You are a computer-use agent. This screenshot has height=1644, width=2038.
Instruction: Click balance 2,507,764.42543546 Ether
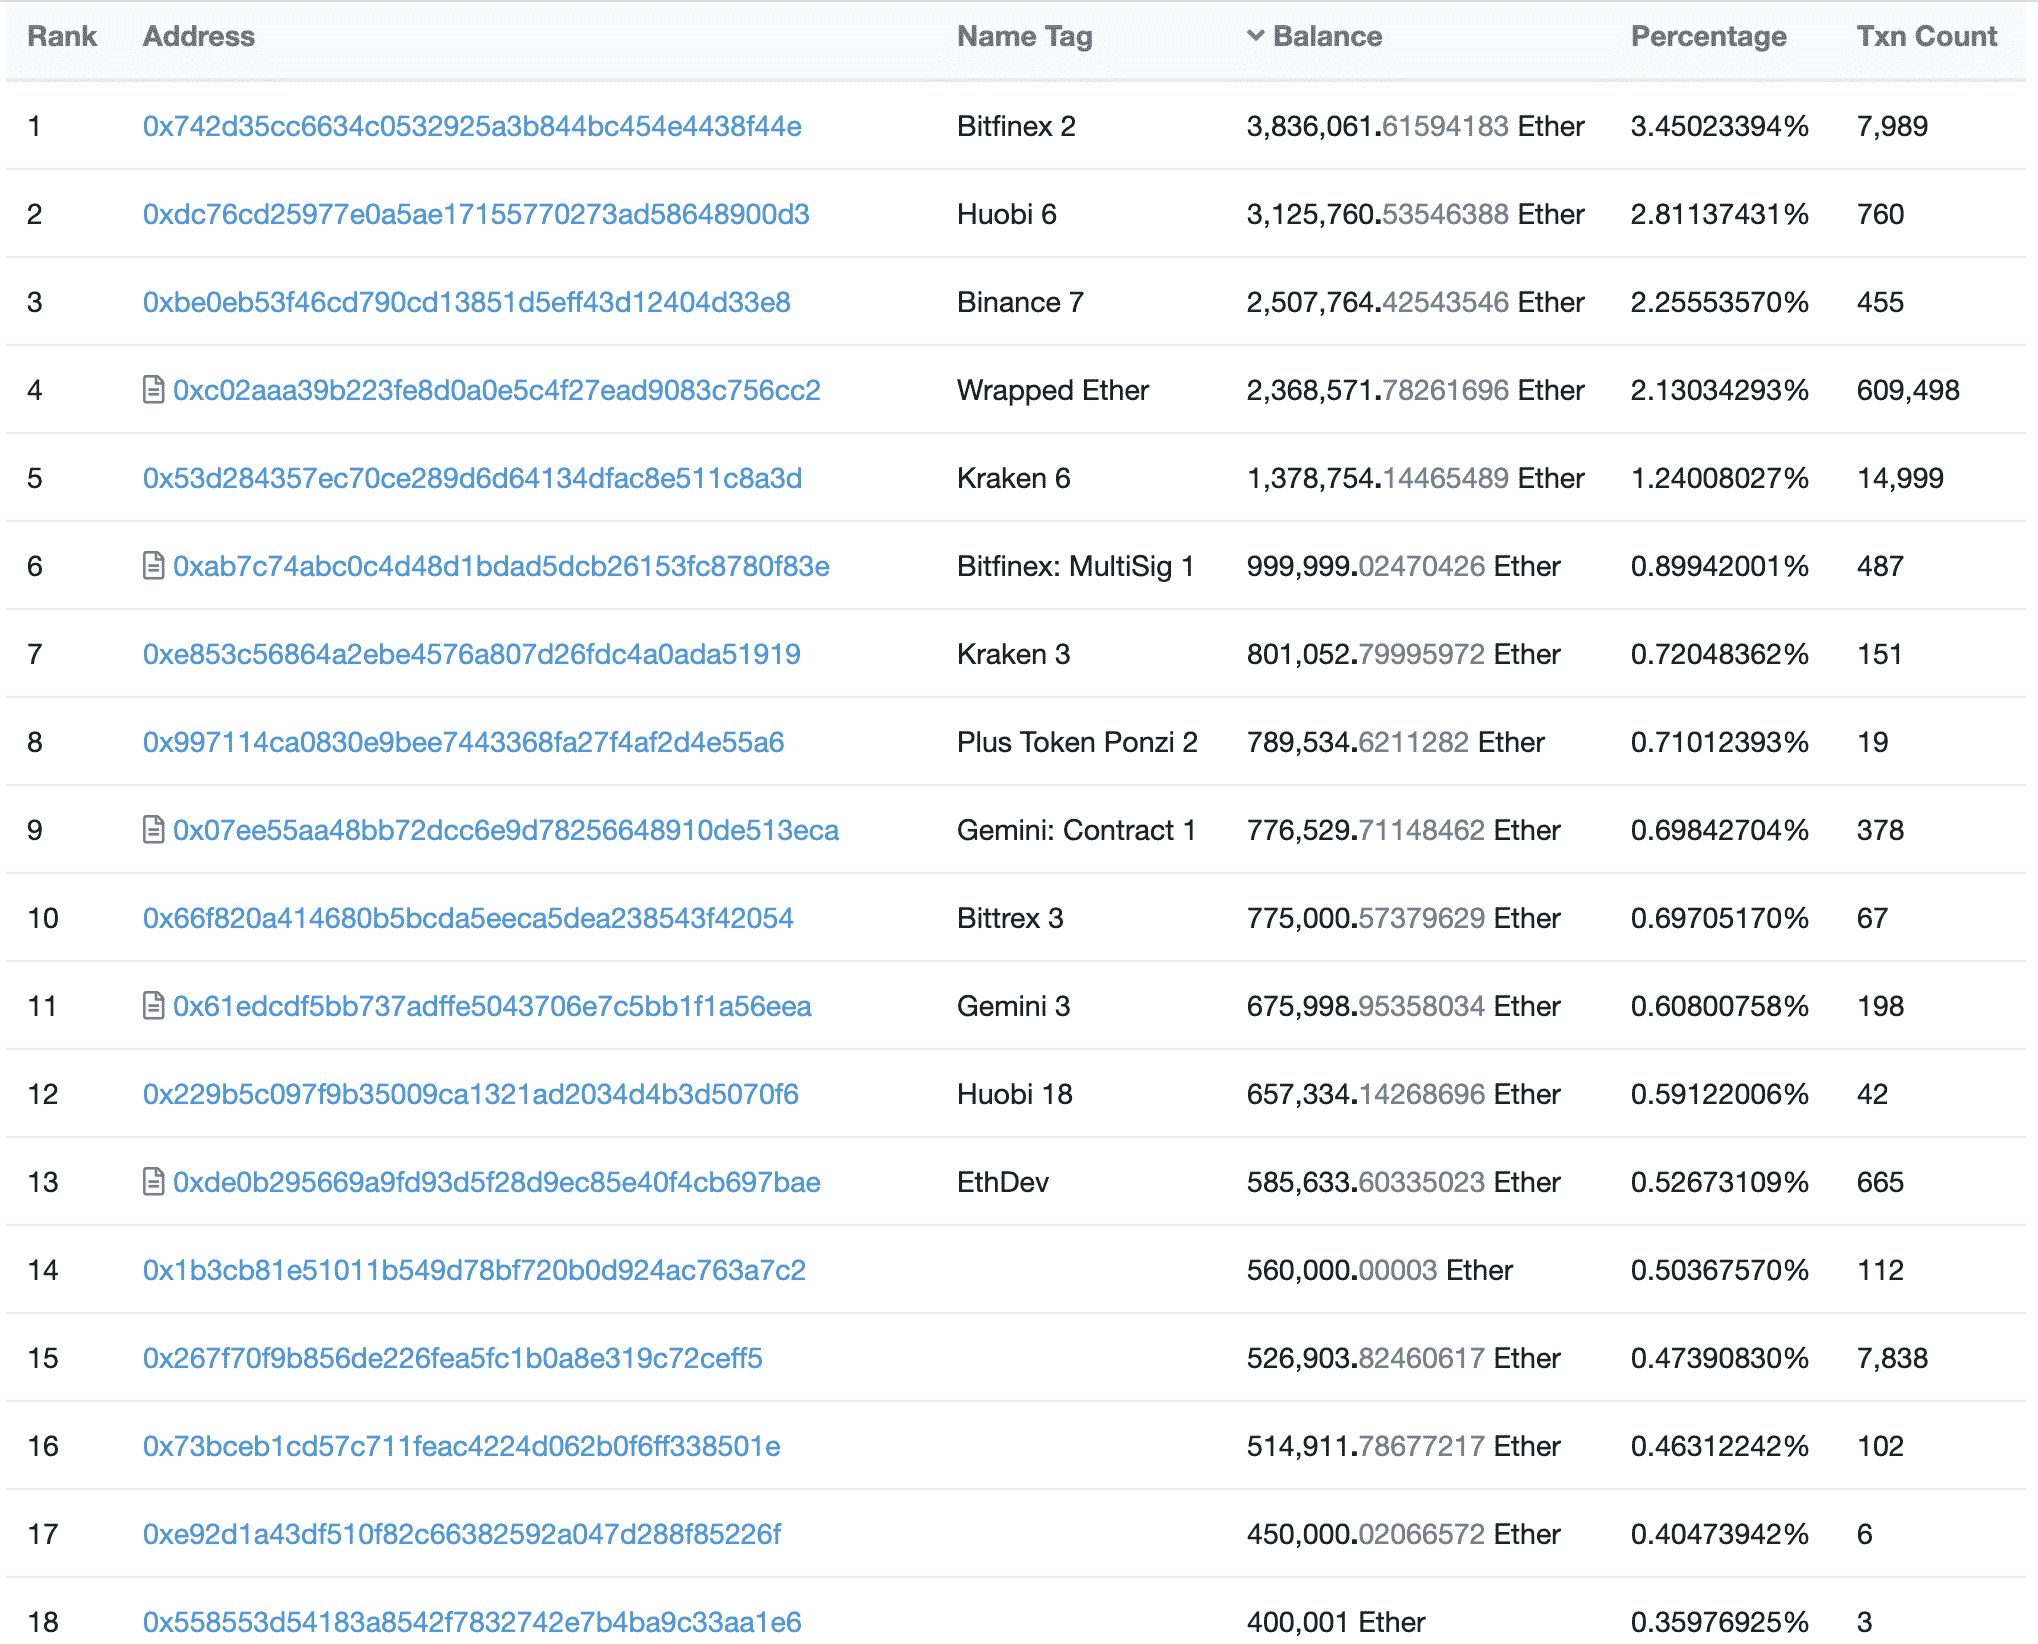click(x=1415, y=302)
